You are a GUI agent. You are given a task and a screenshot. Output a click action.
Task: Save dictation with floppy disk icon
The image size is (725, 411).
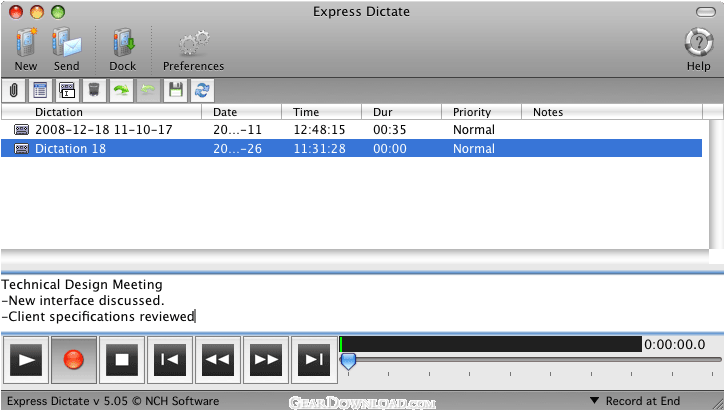point(175,90)
